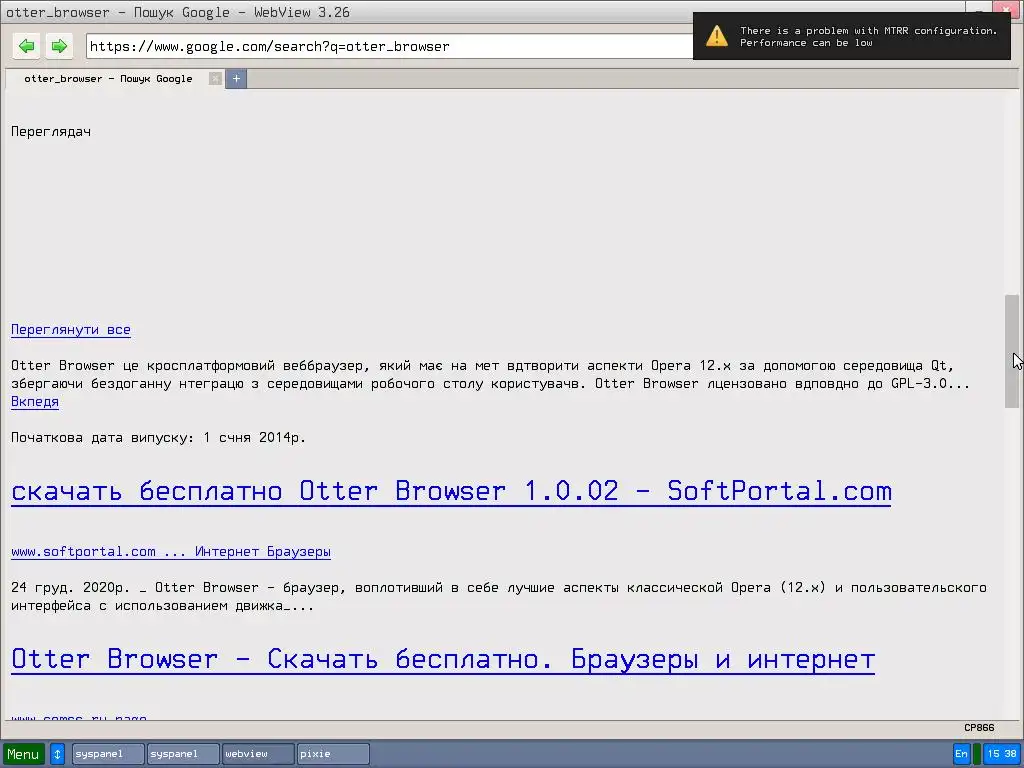Switch to the pixie taskbar item

tap(333, 754)
